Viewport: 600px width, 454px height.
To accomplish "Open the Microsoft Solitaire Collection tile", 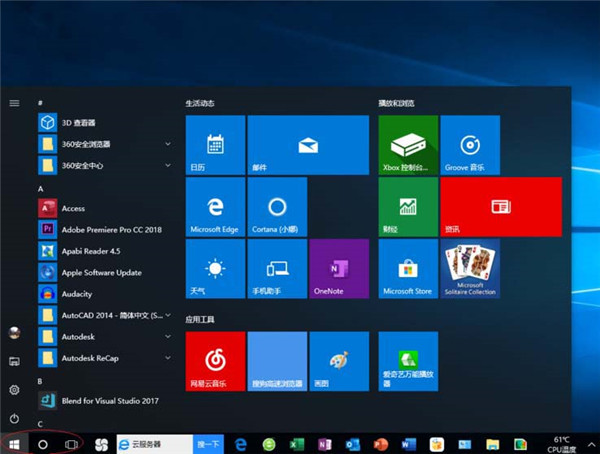I will [x=469, y=268].
